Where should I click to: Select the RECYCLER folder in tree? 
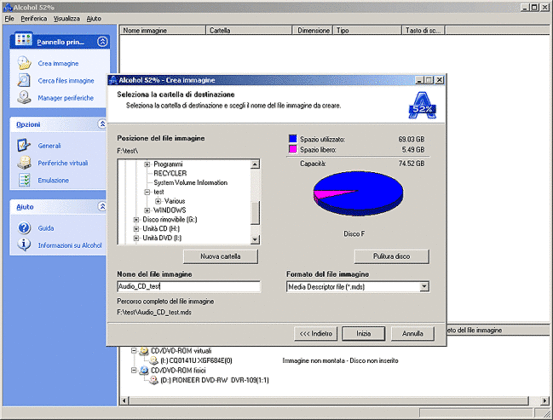click(170, 173)
